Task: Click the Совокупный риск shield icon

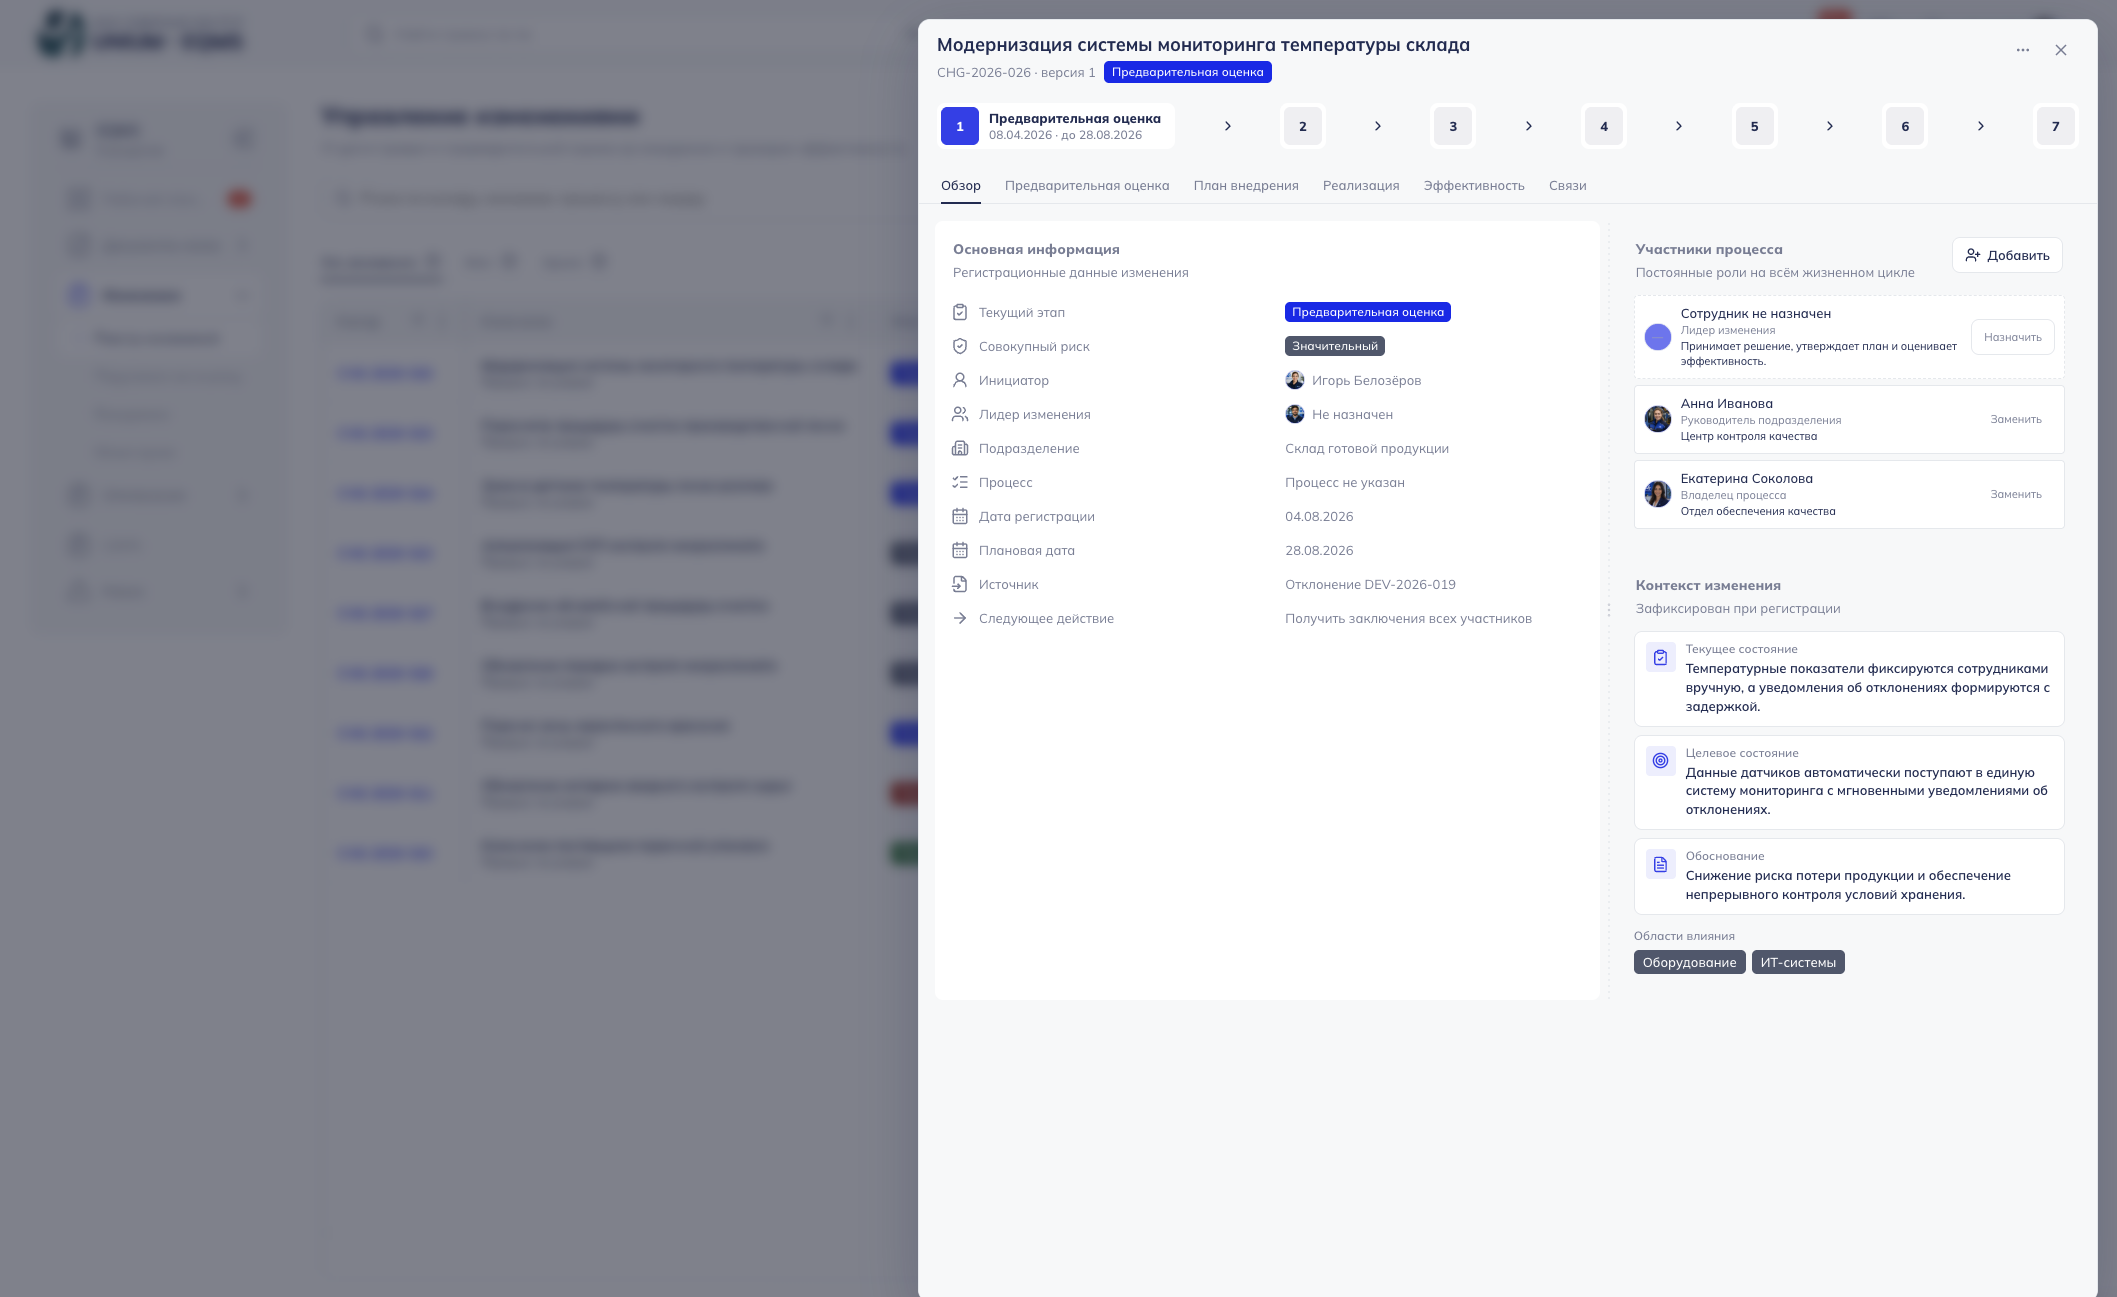Action: coord(960,346)
